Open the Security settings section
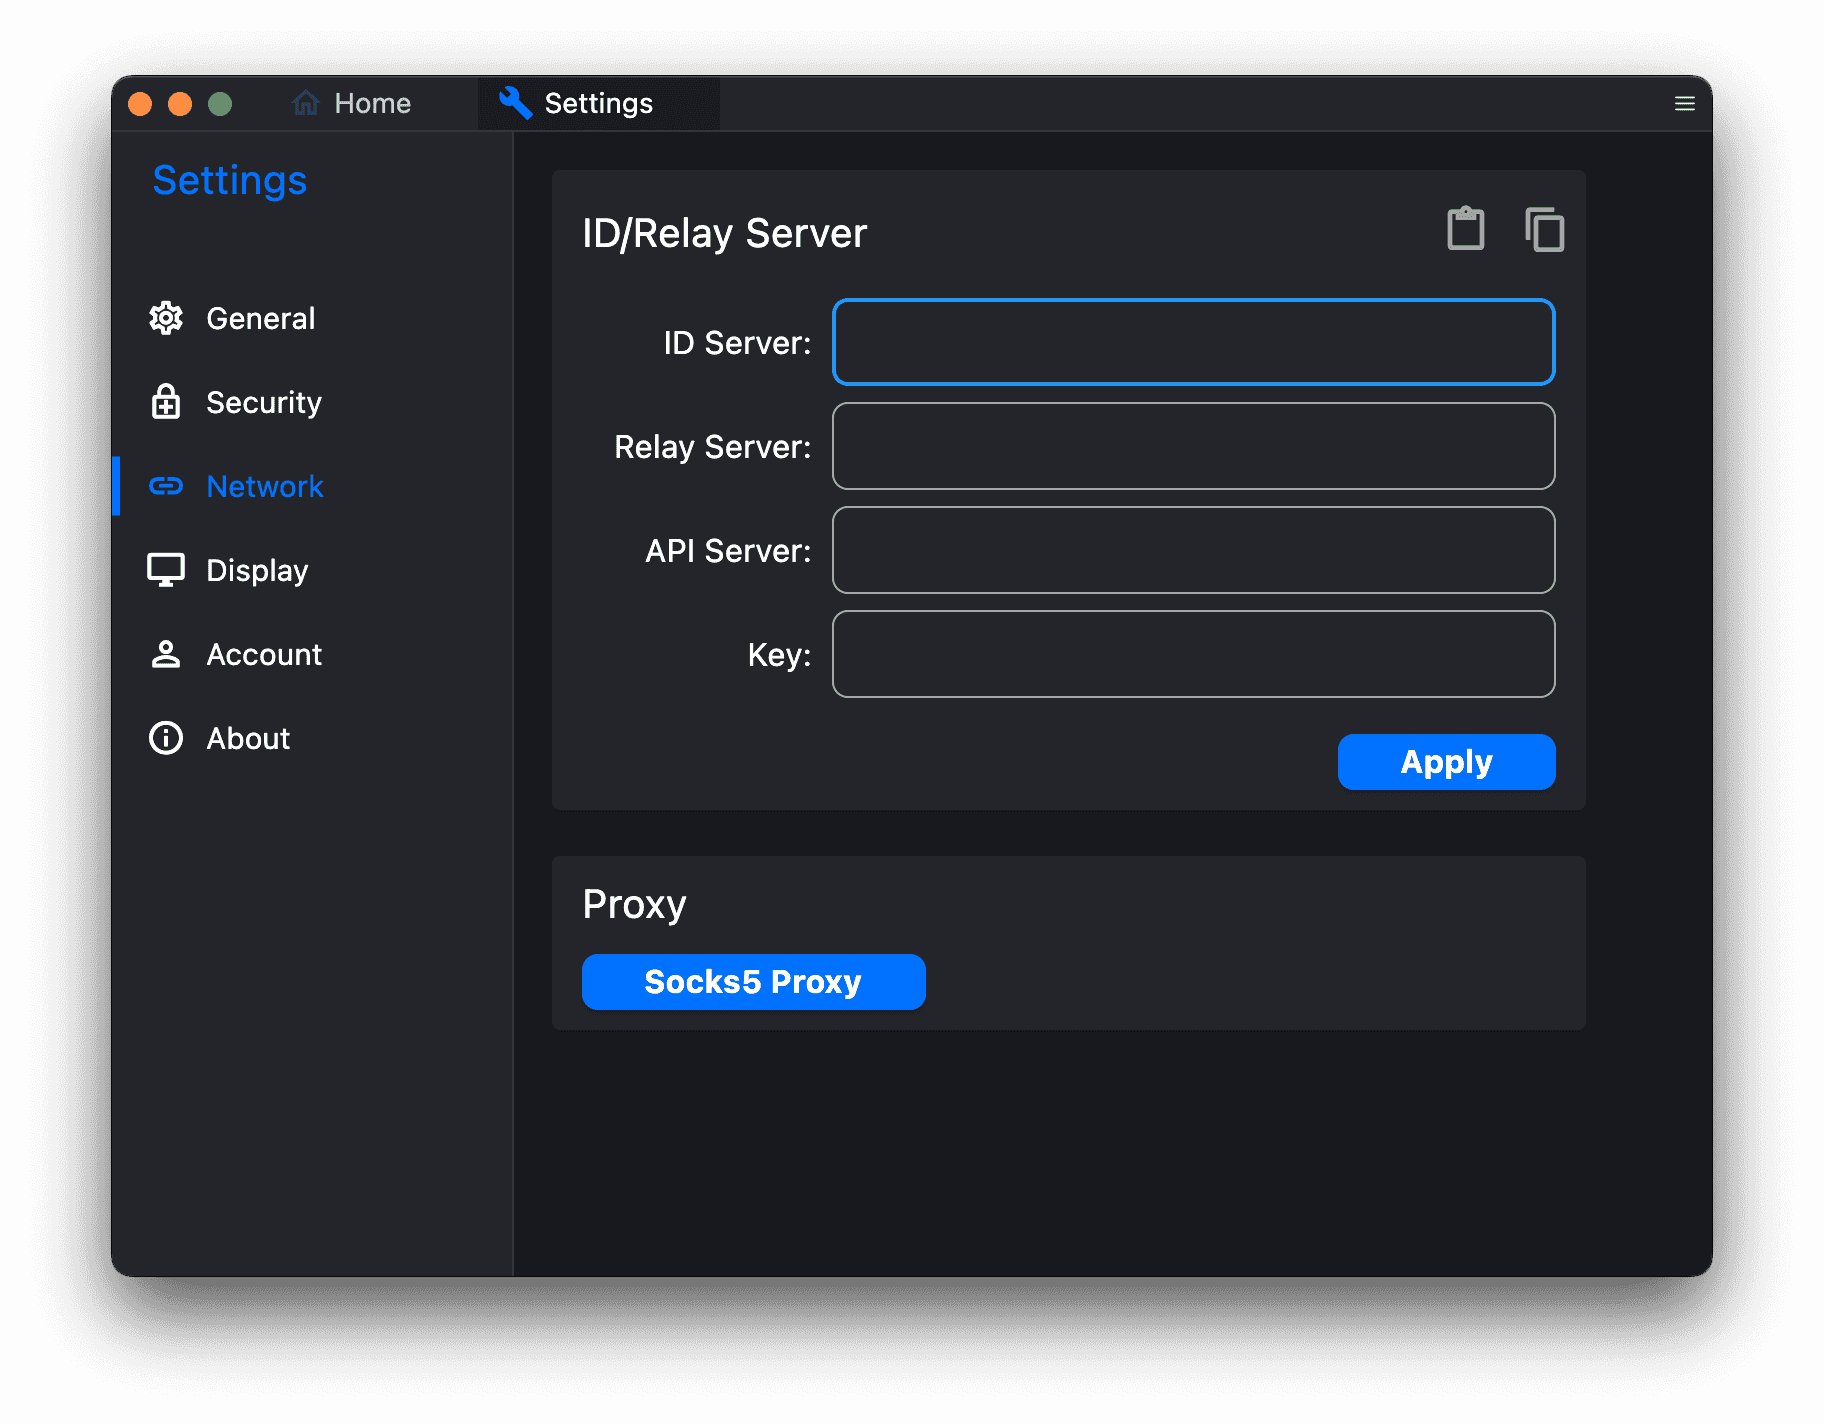This screenshot has height=1424, width=1824. (264, 402)
